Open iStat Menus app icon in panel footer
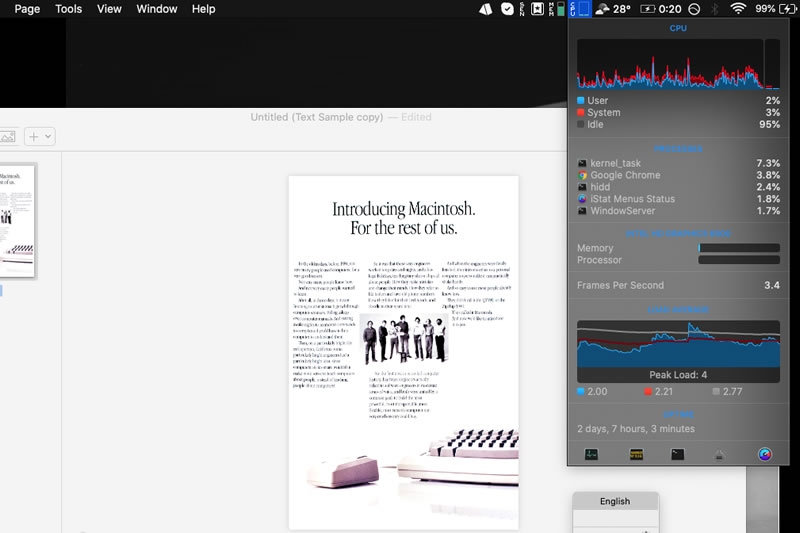The height and width of the screenshot is (533, 800). (764, 454)
